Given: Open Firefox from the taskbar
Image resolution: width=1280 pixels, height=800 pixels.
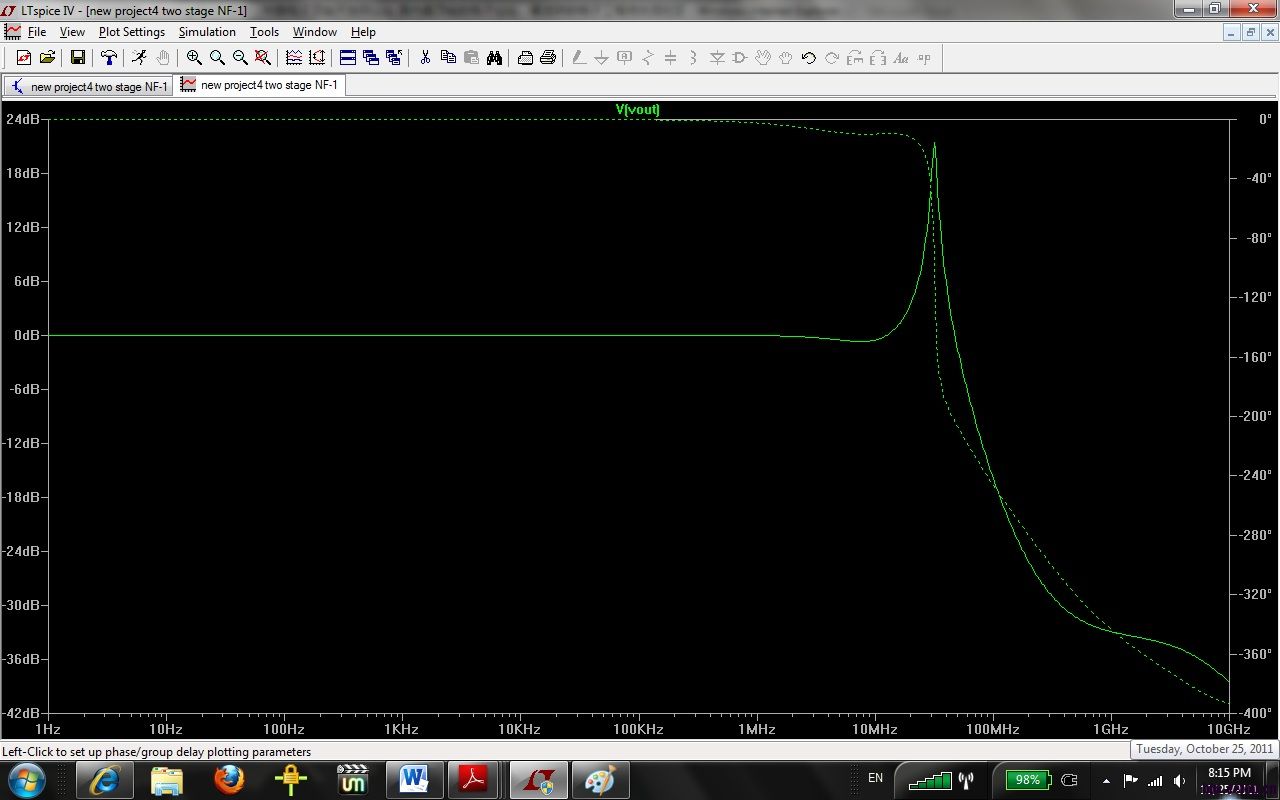Looking at the screenshot, I should [229, 779].
